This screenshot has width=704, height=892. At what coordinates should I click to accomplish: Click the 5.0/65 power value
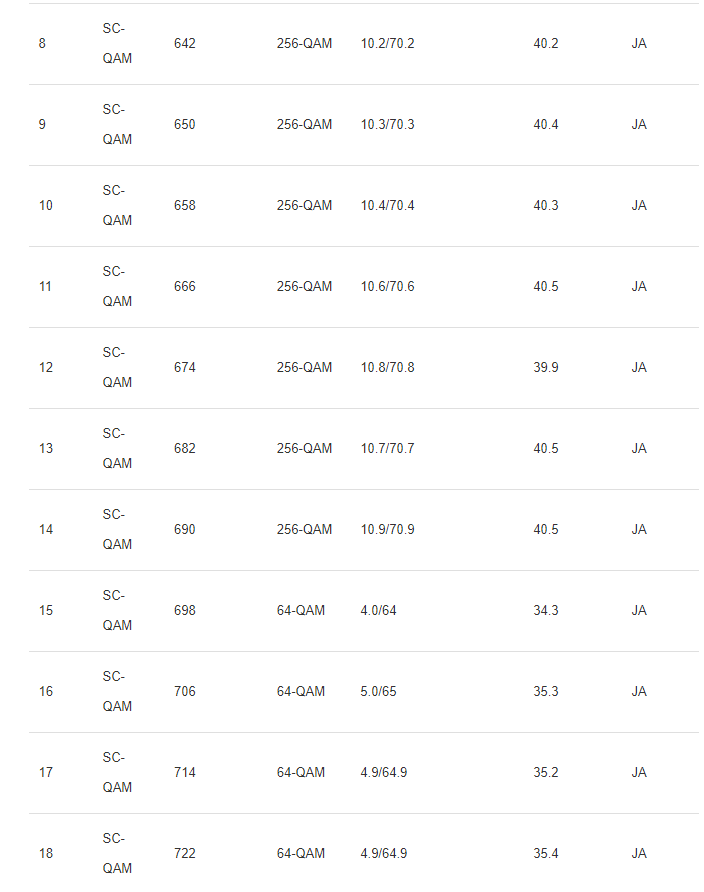coord(378,692)
